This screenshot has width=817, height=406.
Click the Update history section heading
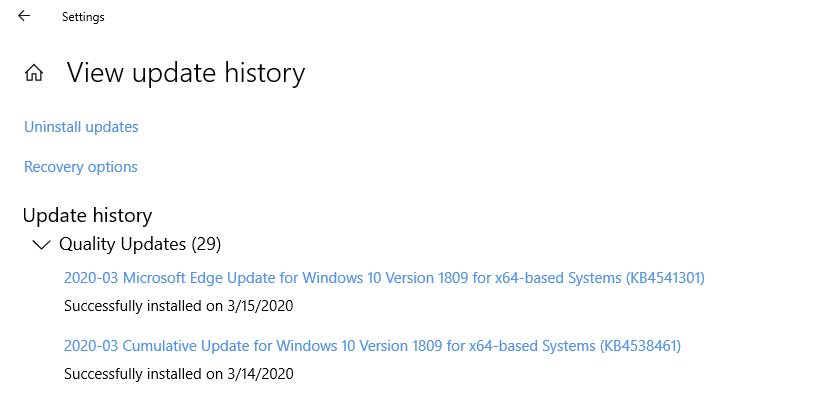[x=87, y=215]
